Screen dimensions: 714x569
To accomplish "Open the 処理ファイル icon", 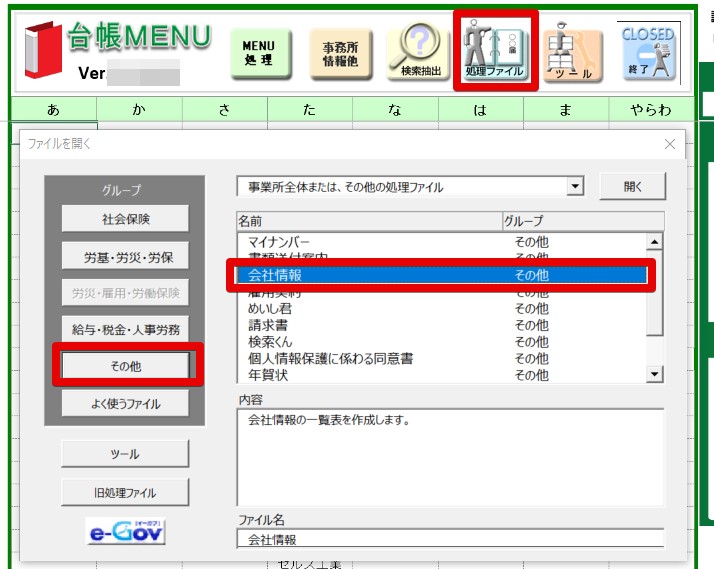I will [x=495, y=50].
